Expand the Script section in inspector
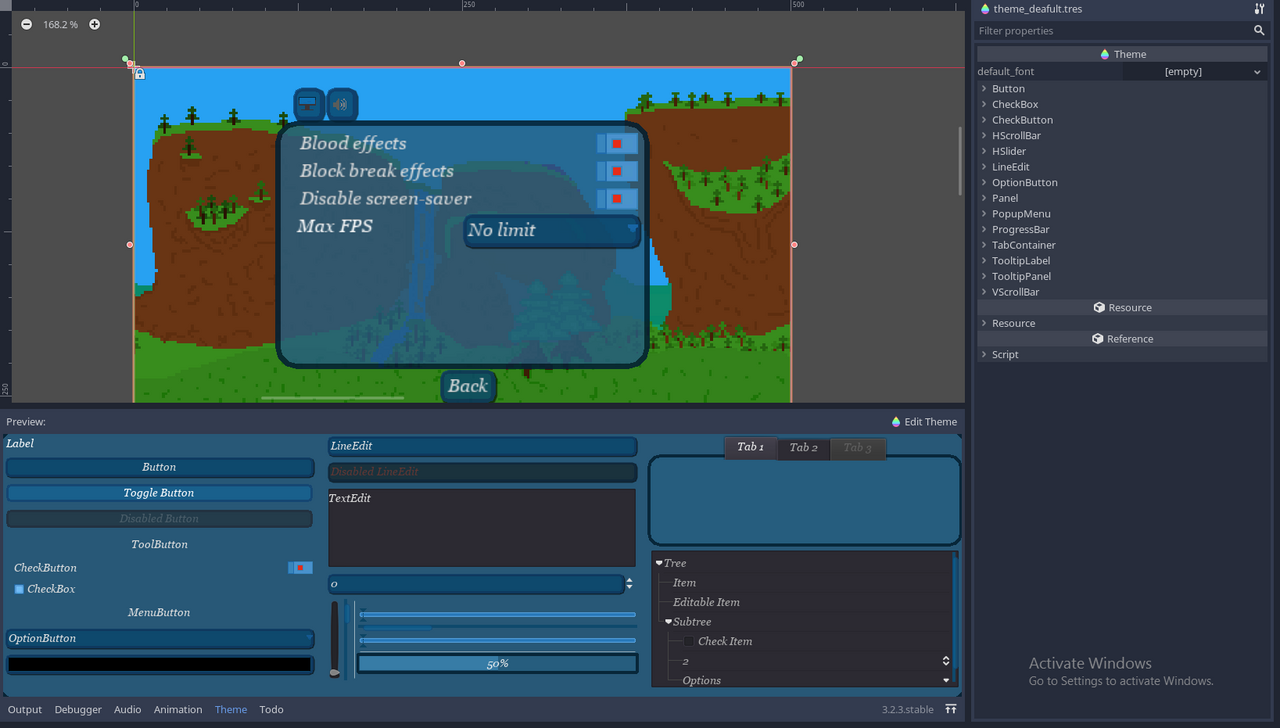The image size is (1280, 728). coord(984,355)
